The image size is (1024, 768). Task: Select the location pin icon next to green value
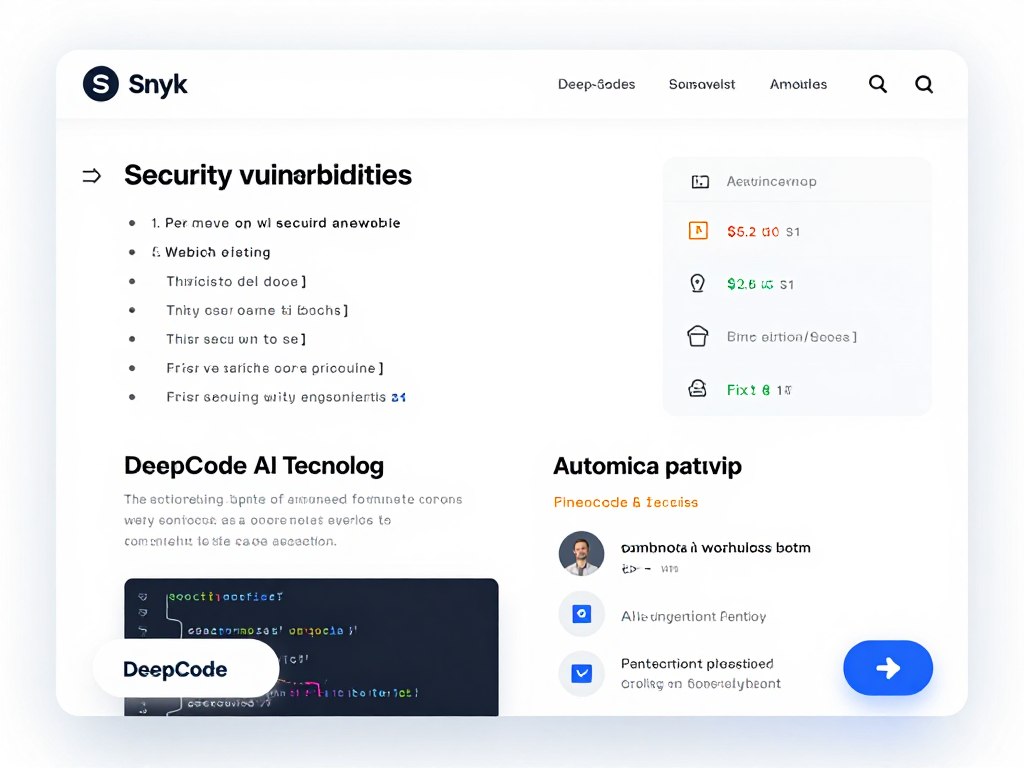point(698,283)
